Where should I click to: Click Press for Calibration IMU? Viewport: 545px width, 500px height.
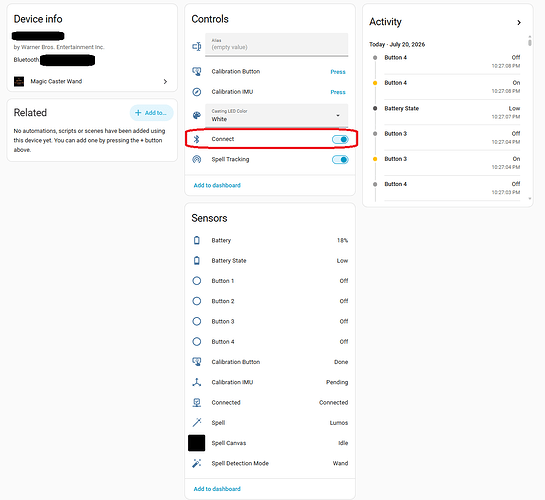click(x=338, y=92)
